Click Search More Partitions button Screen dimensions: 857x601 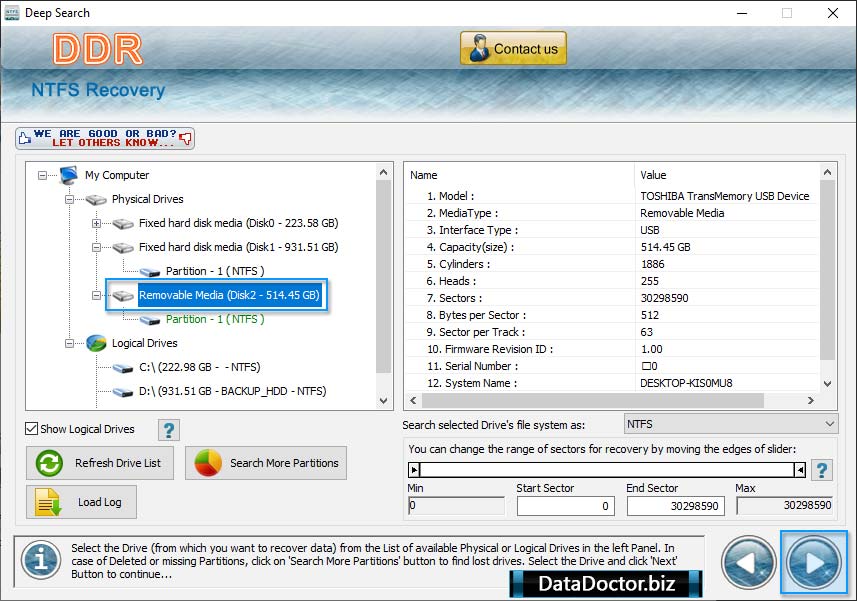(x=266, y=463)
